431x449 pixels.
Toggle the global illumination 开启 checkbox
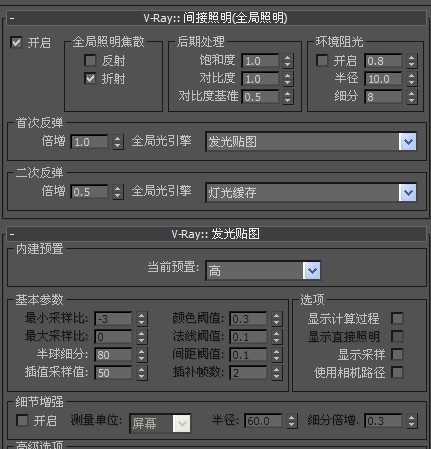[x=16, y=43]
